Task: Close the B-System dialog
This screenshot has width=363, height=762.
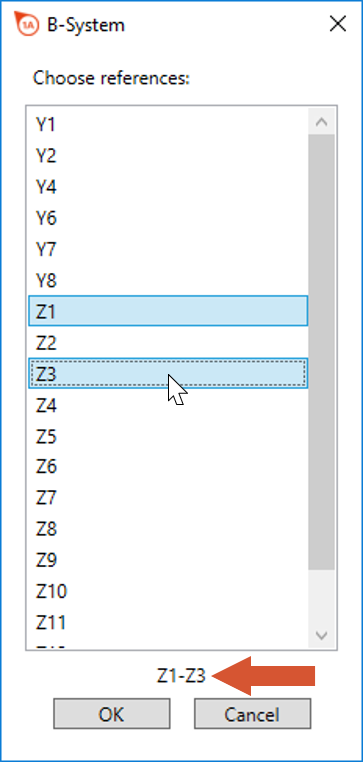Action: [x=338, y=24]
